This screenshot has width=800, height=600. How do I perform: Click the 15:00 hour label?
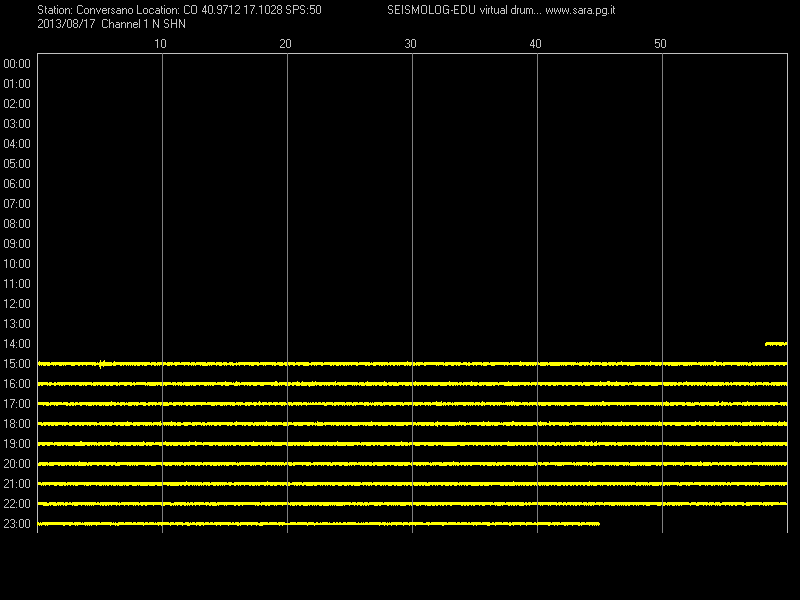[x=17, y=364]
